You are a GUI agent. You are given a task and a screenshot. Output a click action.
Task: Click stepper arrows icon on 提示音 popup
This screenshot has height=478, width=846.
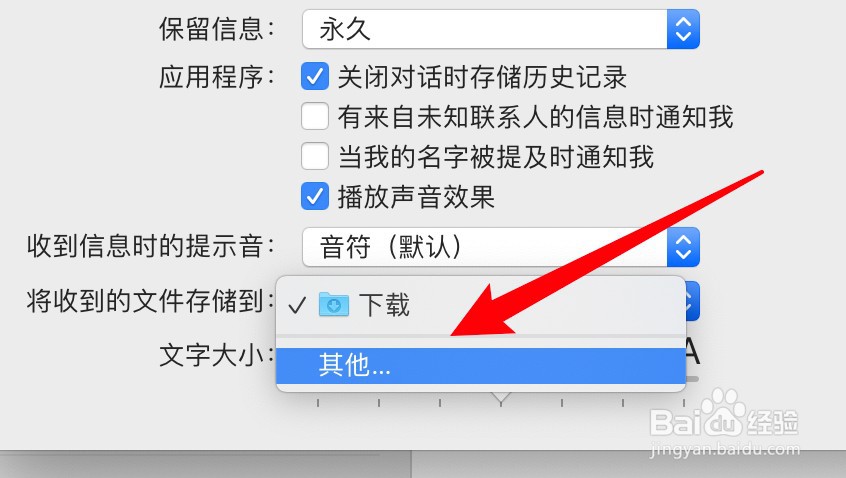point(683,247)
